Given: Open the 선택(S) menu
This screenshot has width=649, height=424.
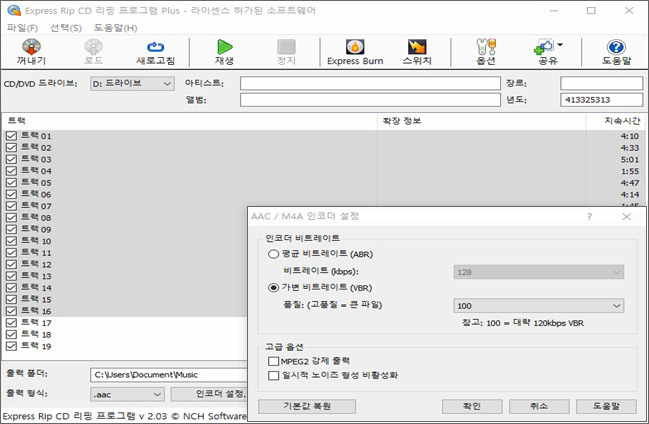Looking at the screenshot, I should 65,28.
